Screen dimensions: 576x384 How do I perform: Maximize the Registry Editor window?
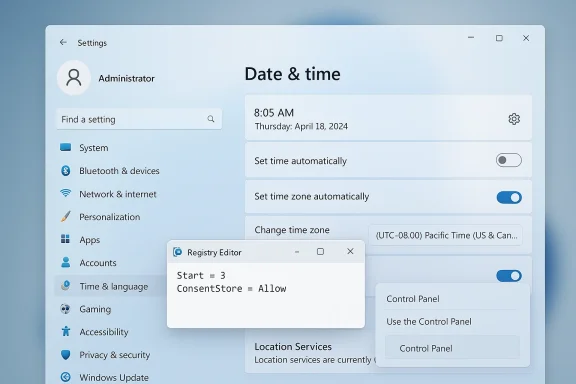[x=320, y=251]
